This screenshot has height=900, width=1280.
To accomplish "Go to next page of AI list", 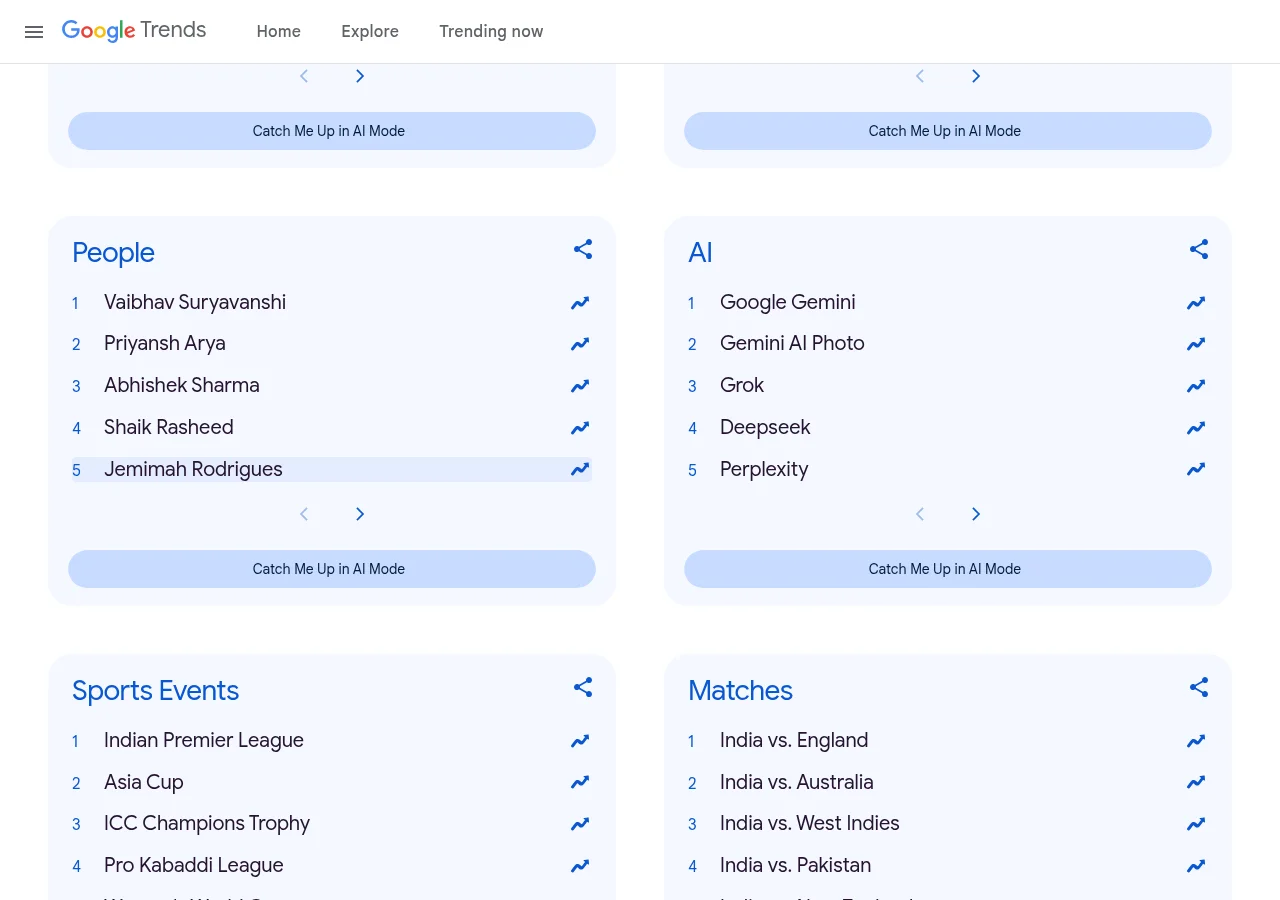I will pyautogui.click(x=976, y=514).
